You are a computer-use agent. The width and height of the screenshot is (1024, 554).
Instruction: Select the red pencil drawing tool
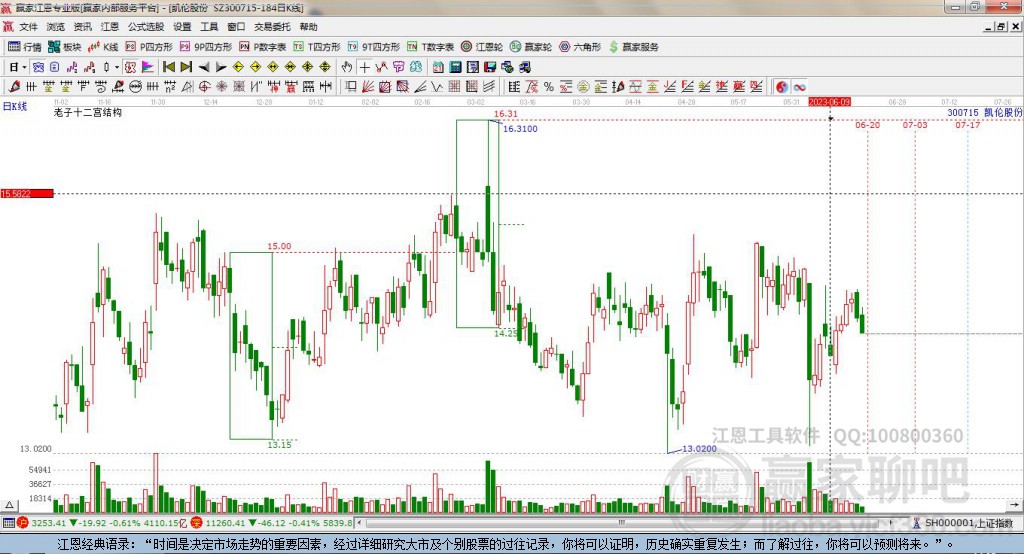(x=14, y=86)
